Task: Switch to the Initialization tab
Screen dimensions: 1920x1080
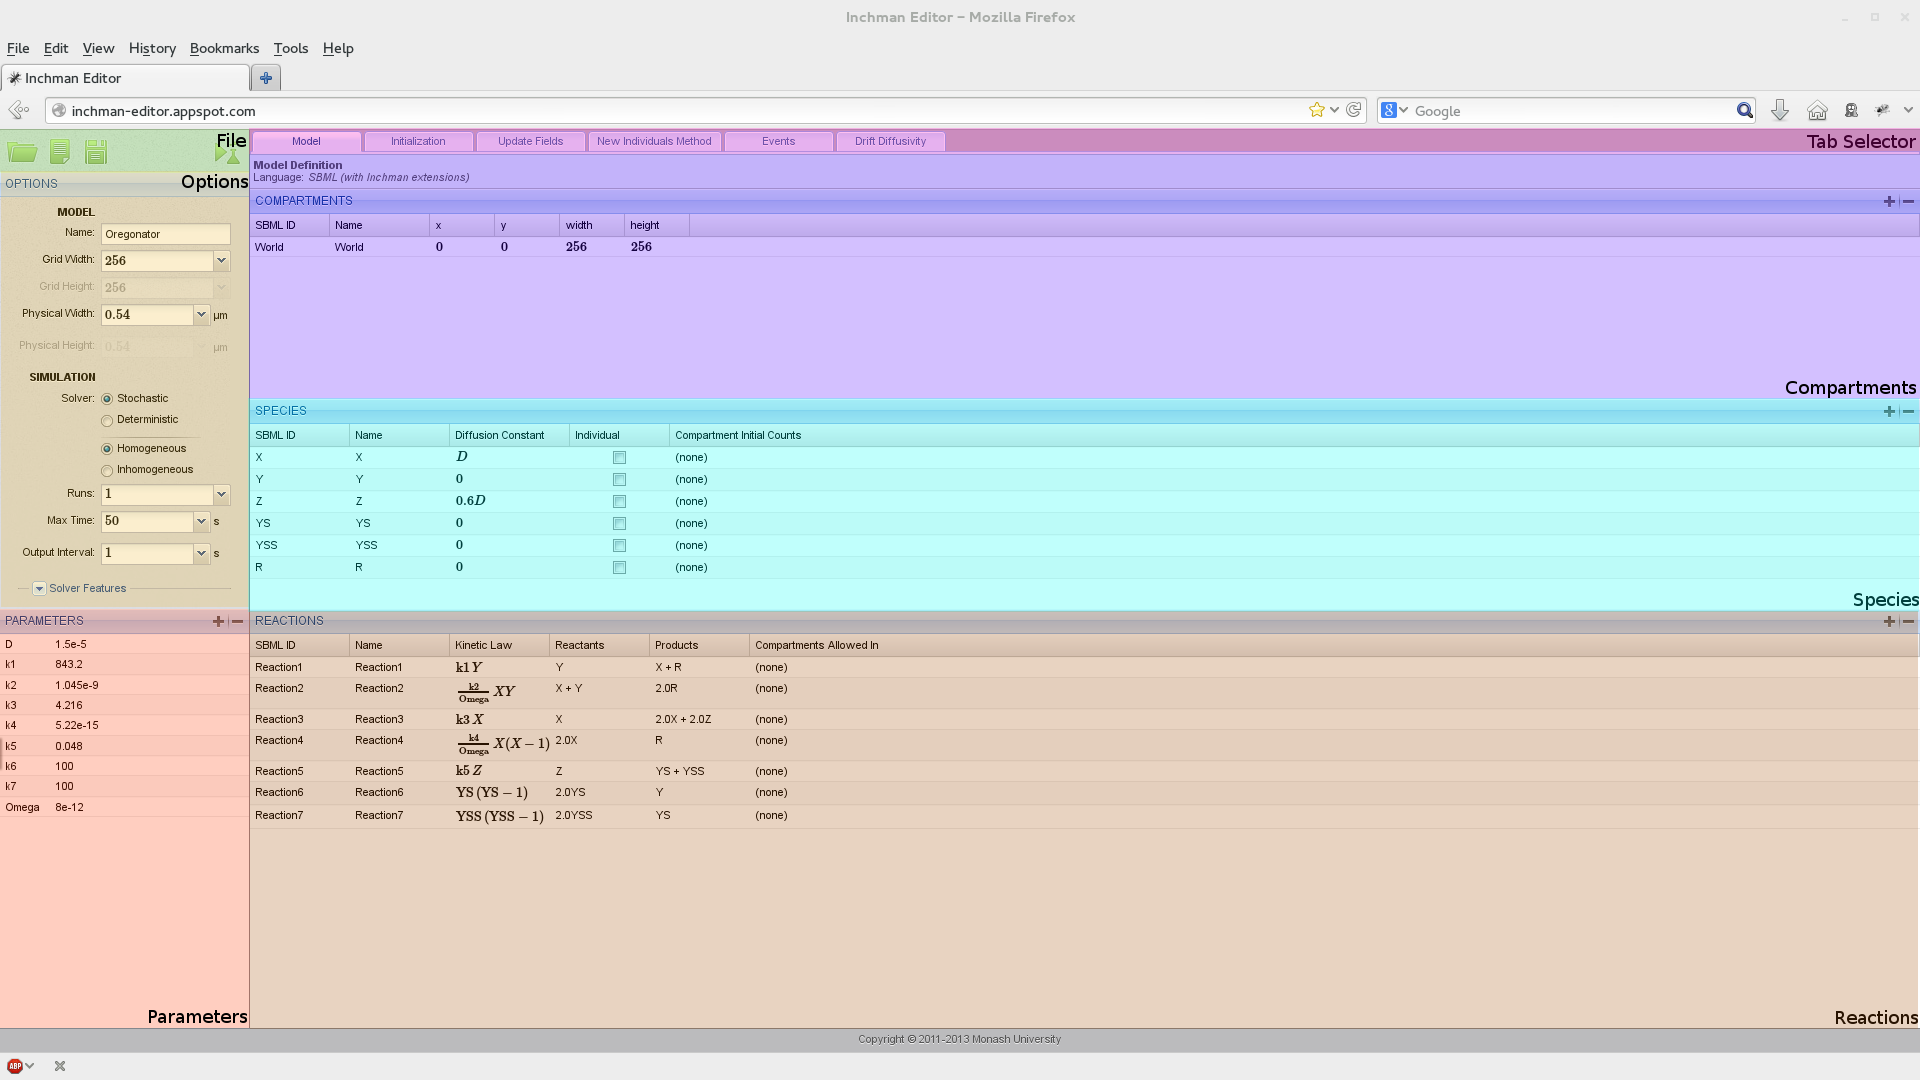Action: [418, 141]
